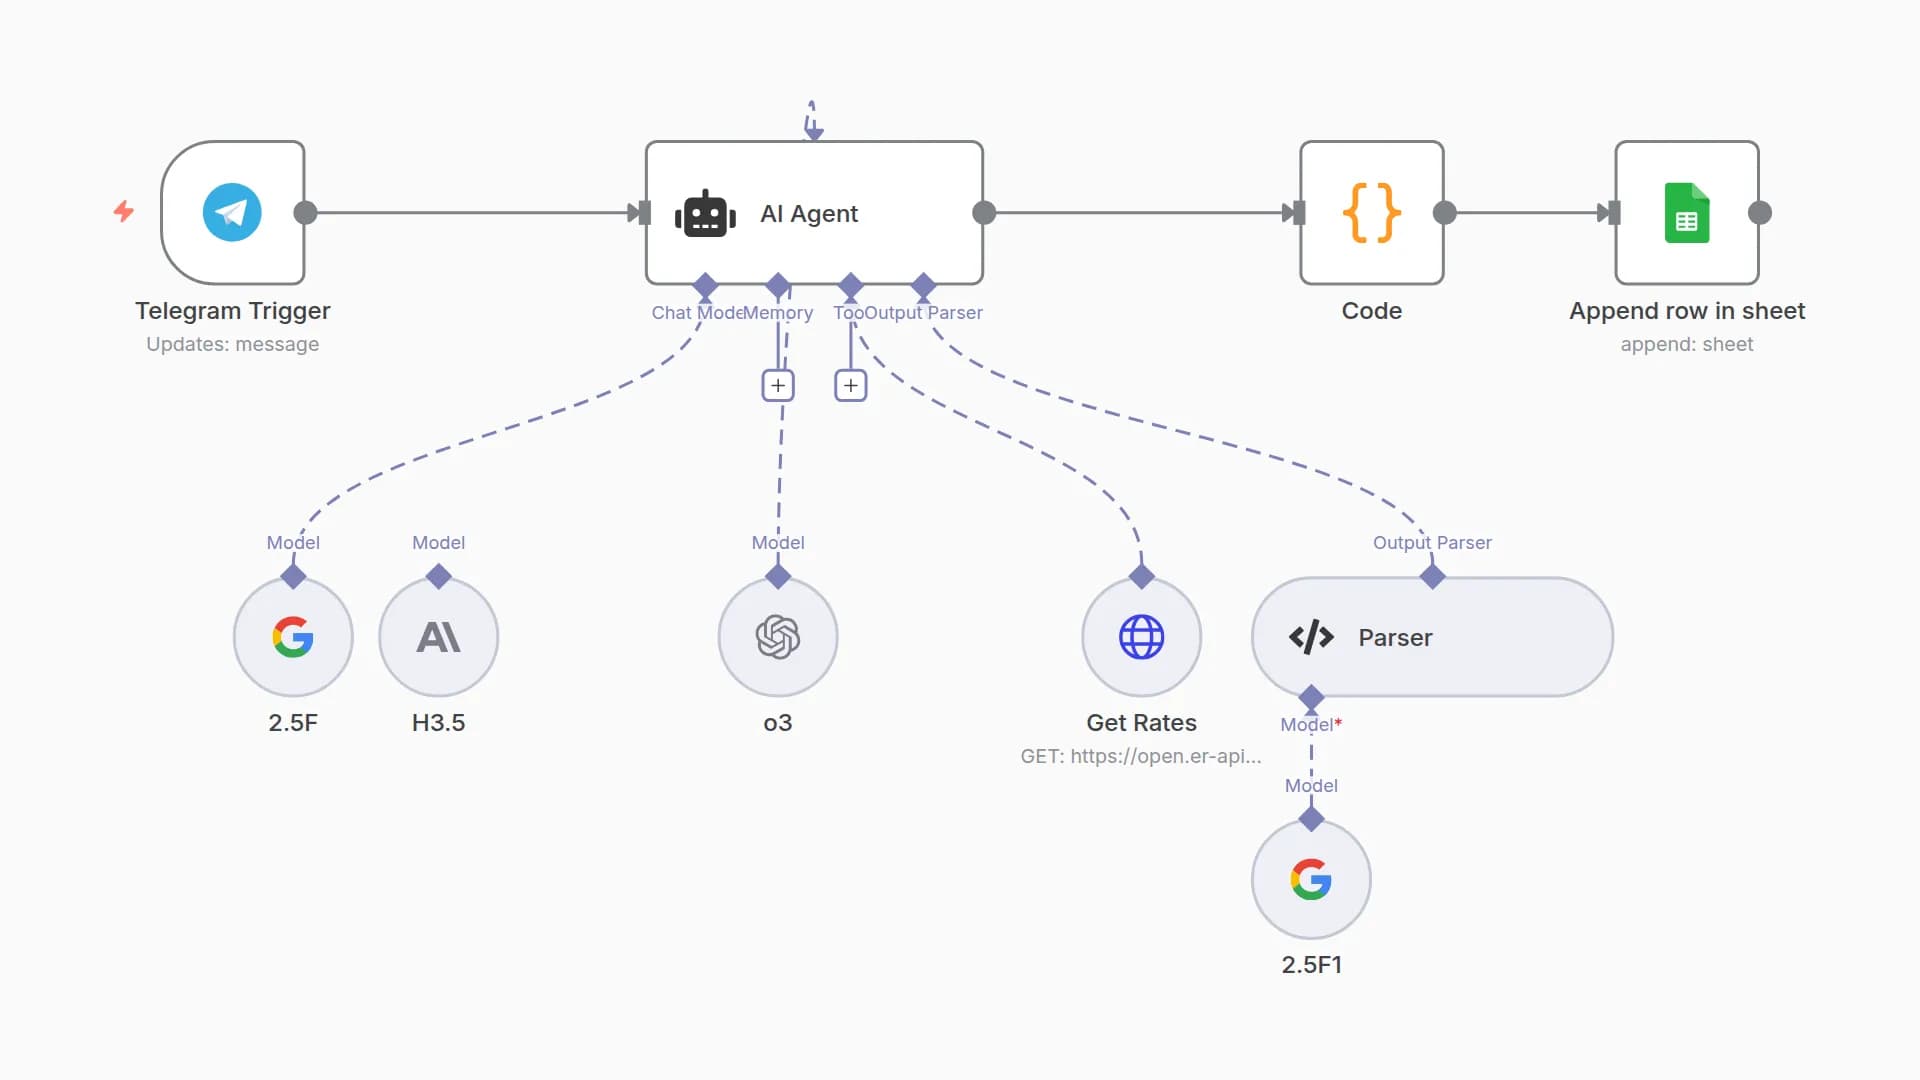Open the OpenAI o3 model node
Viewport: 1920px width, 1080px height.
(778, 637)
